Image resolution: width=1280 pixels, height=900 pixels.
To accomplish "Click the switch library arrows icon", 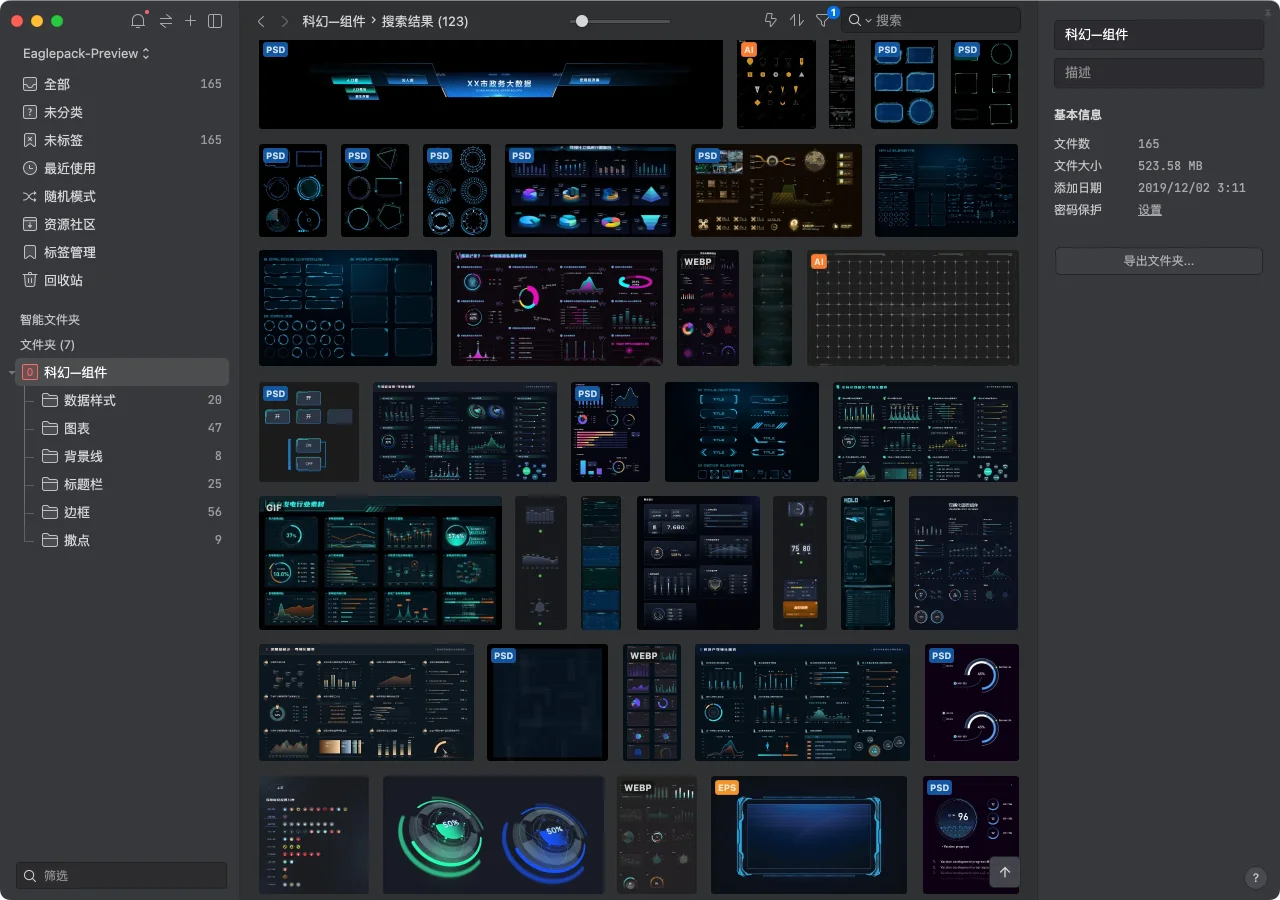I will pos(165,21).
